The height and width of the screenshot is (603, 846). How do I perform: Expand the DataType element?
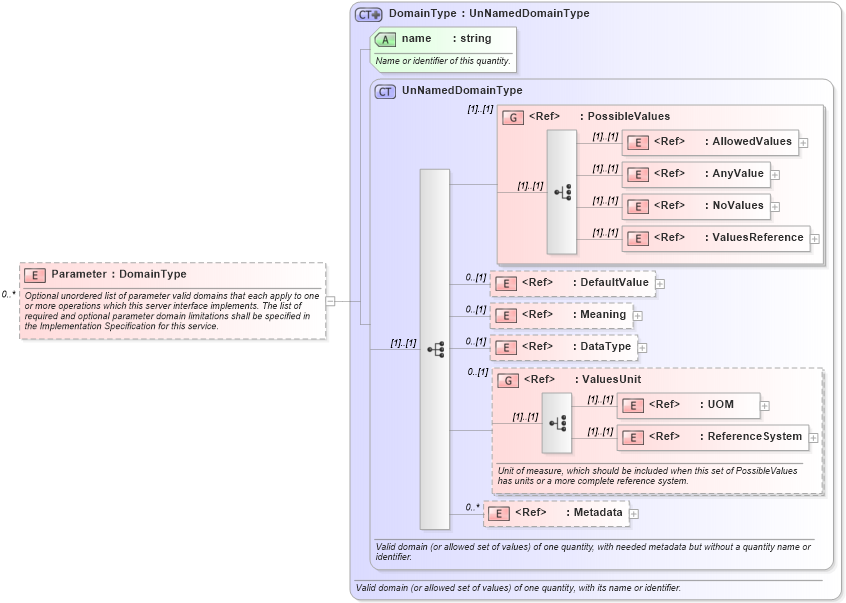[642, 348]
